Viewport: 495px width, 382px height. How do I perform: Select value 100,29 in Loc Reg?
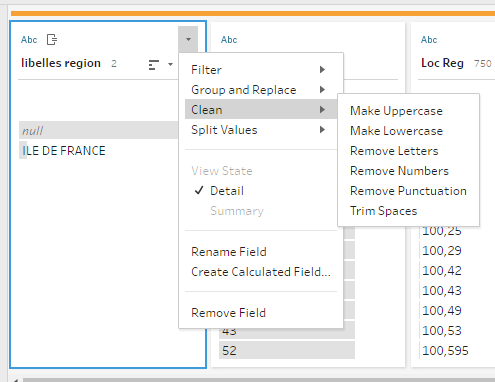click(442, 250)
